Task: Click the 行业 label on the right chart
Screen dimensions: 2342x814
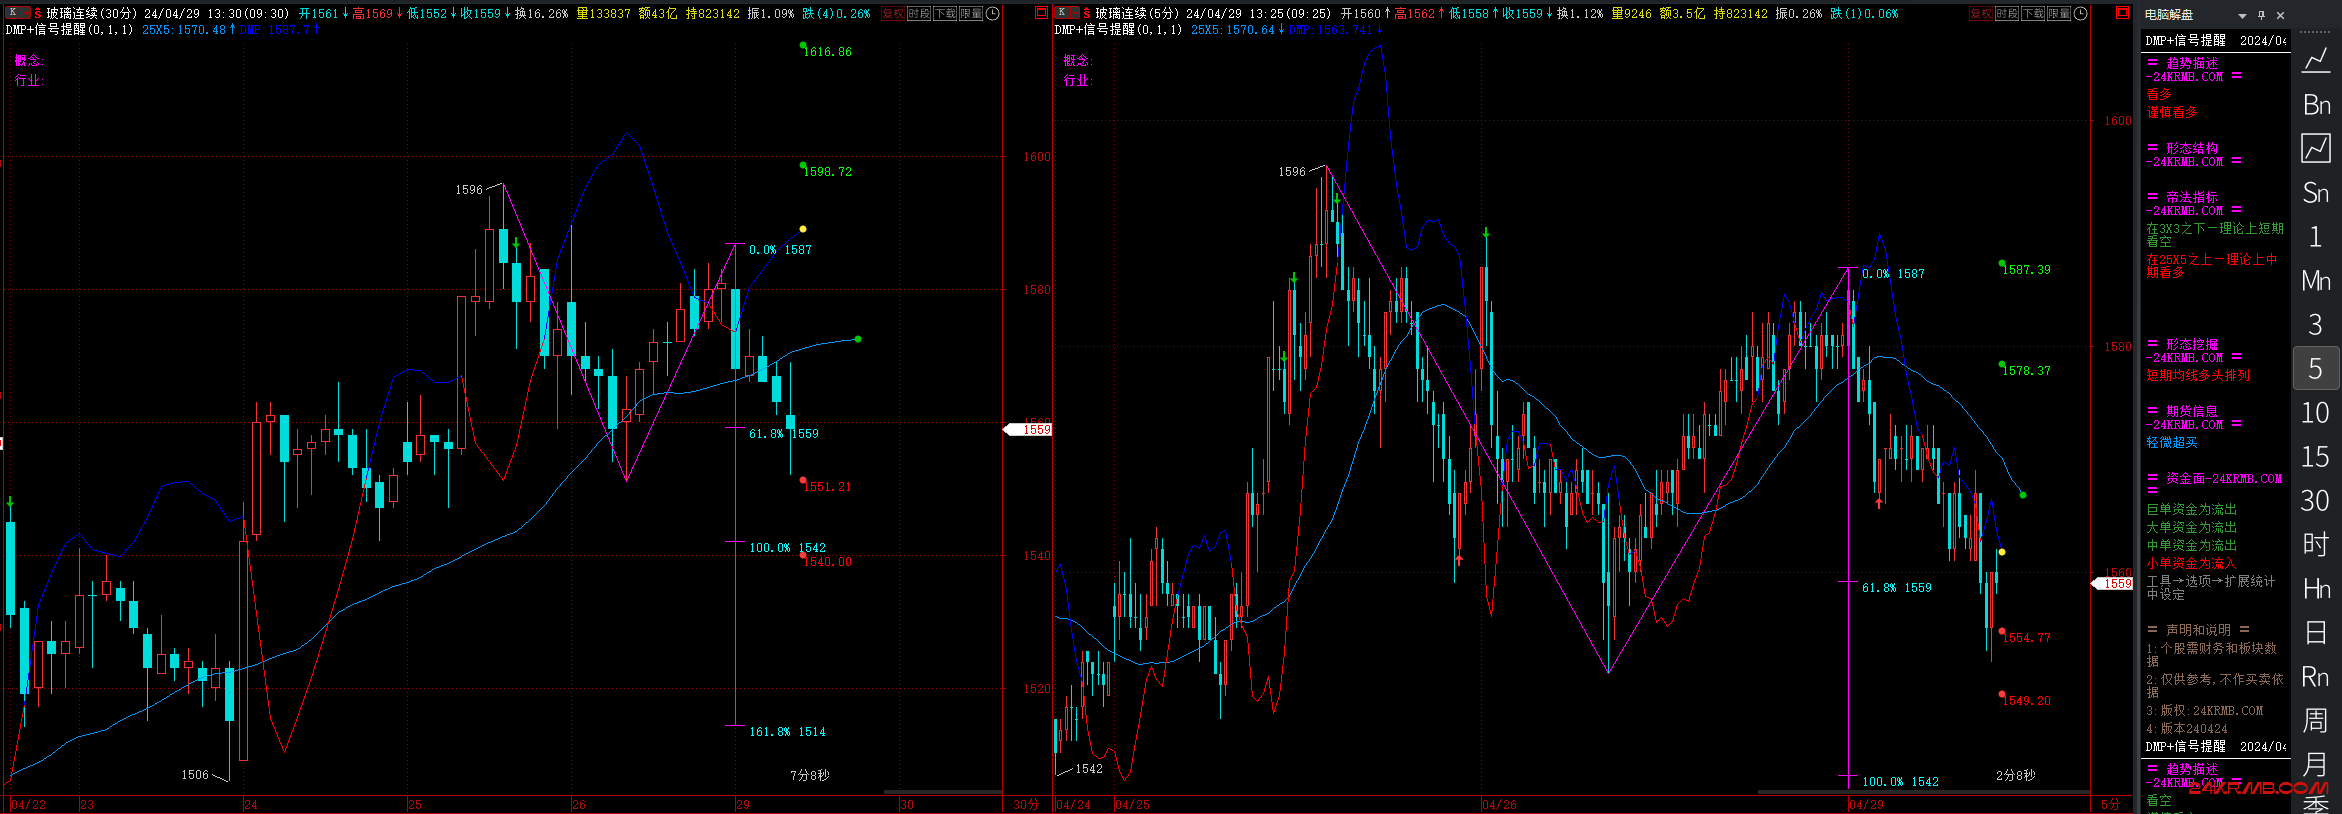Action: click(1077, 80)
